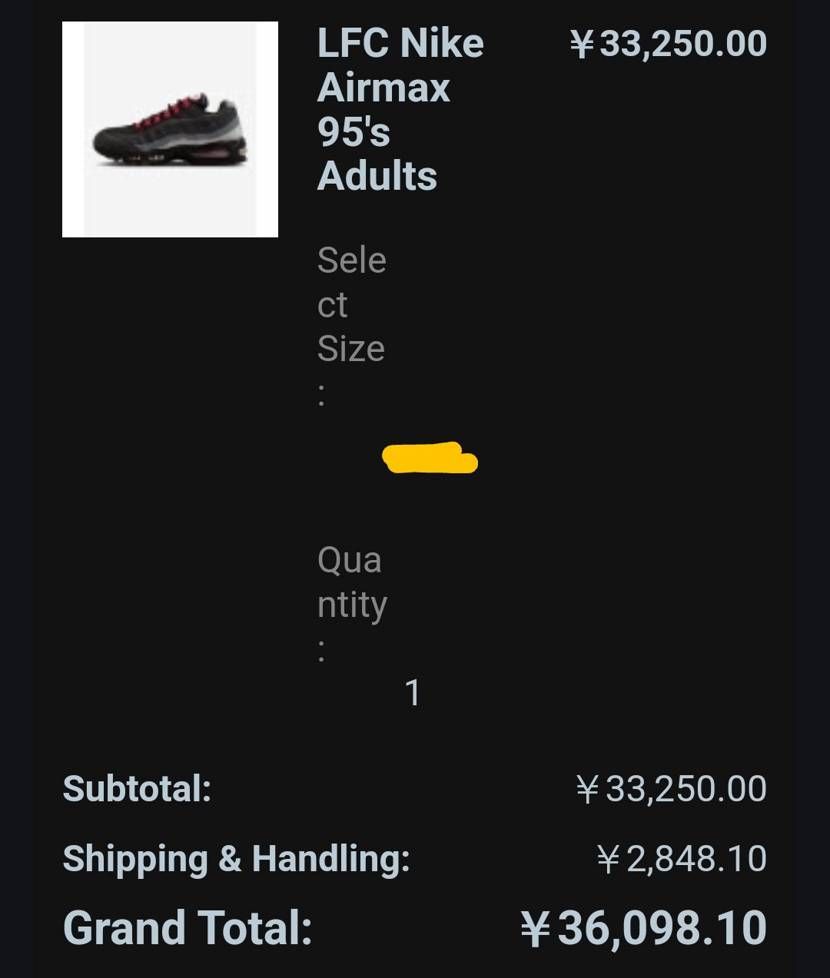The height and width of the screenshot is (978, 830).
Task: Click the colon below the Select Size label
Action: tap(321, 394)
